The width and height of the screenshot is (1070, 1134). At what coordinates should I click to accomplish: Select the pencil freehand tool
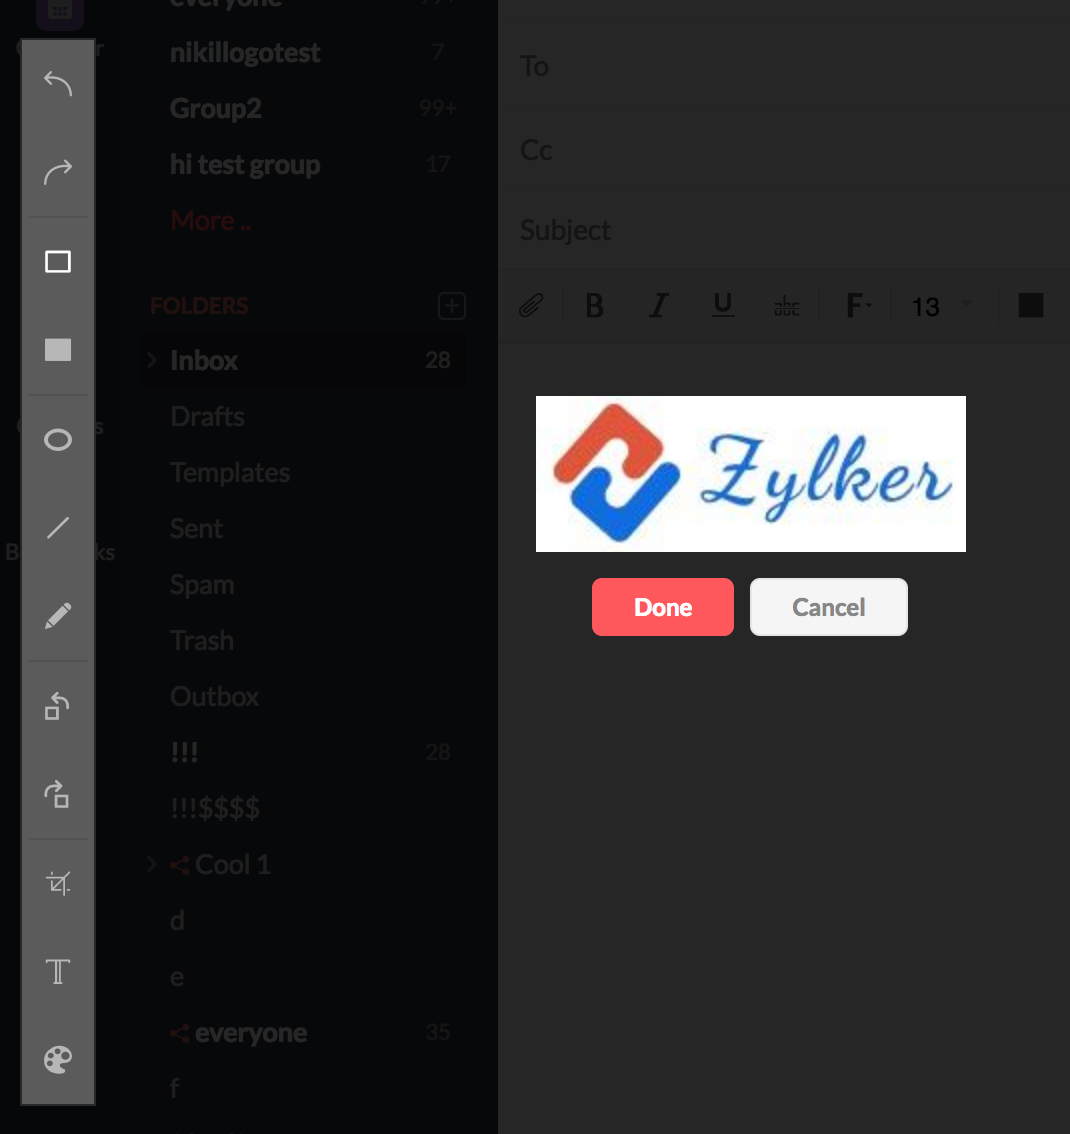pos(58,616)
